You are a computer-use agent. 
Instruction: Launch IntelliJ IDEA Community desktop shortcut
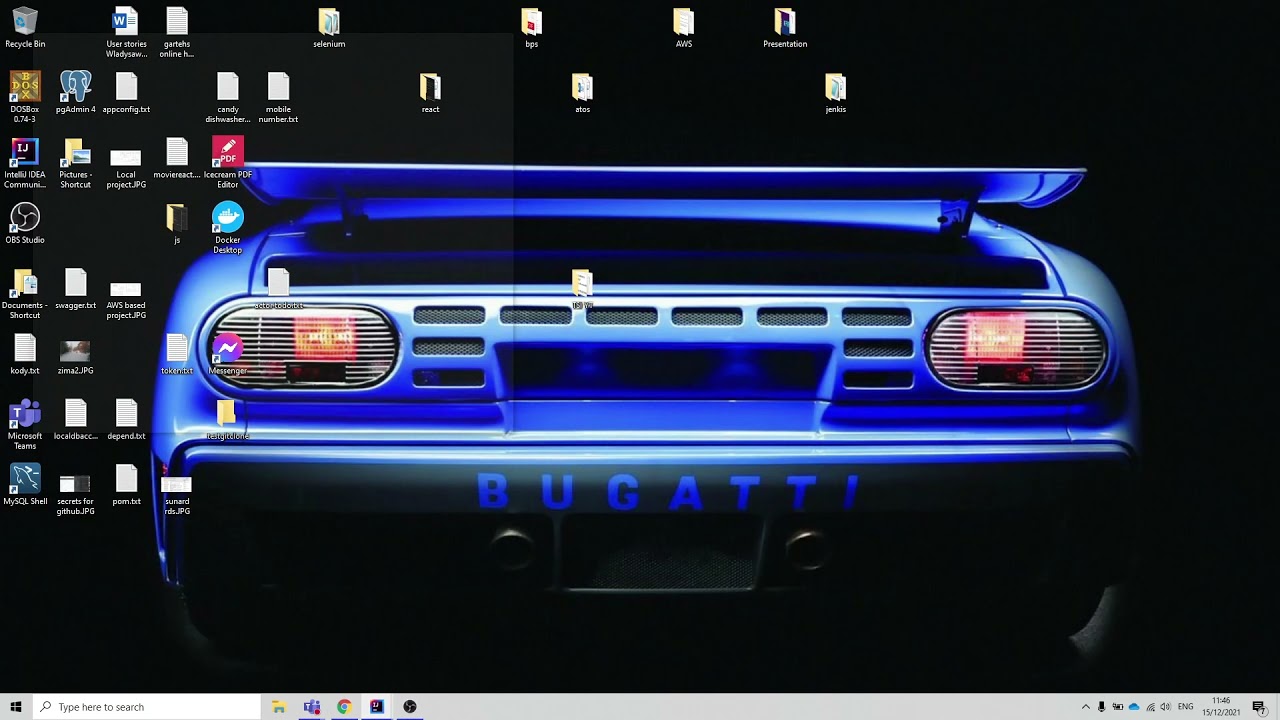pos(25,163)
